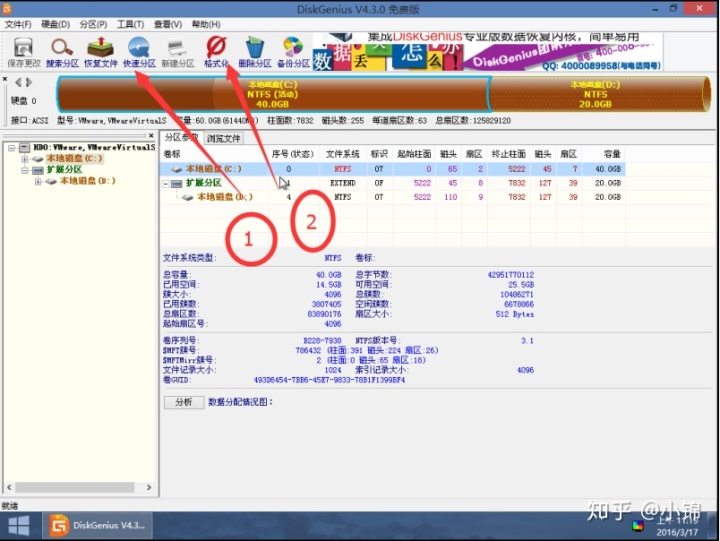The width and height of the screenshot is (720, 541).
Task: Switch to the 分区参数 tab
Action: point(181,137)
